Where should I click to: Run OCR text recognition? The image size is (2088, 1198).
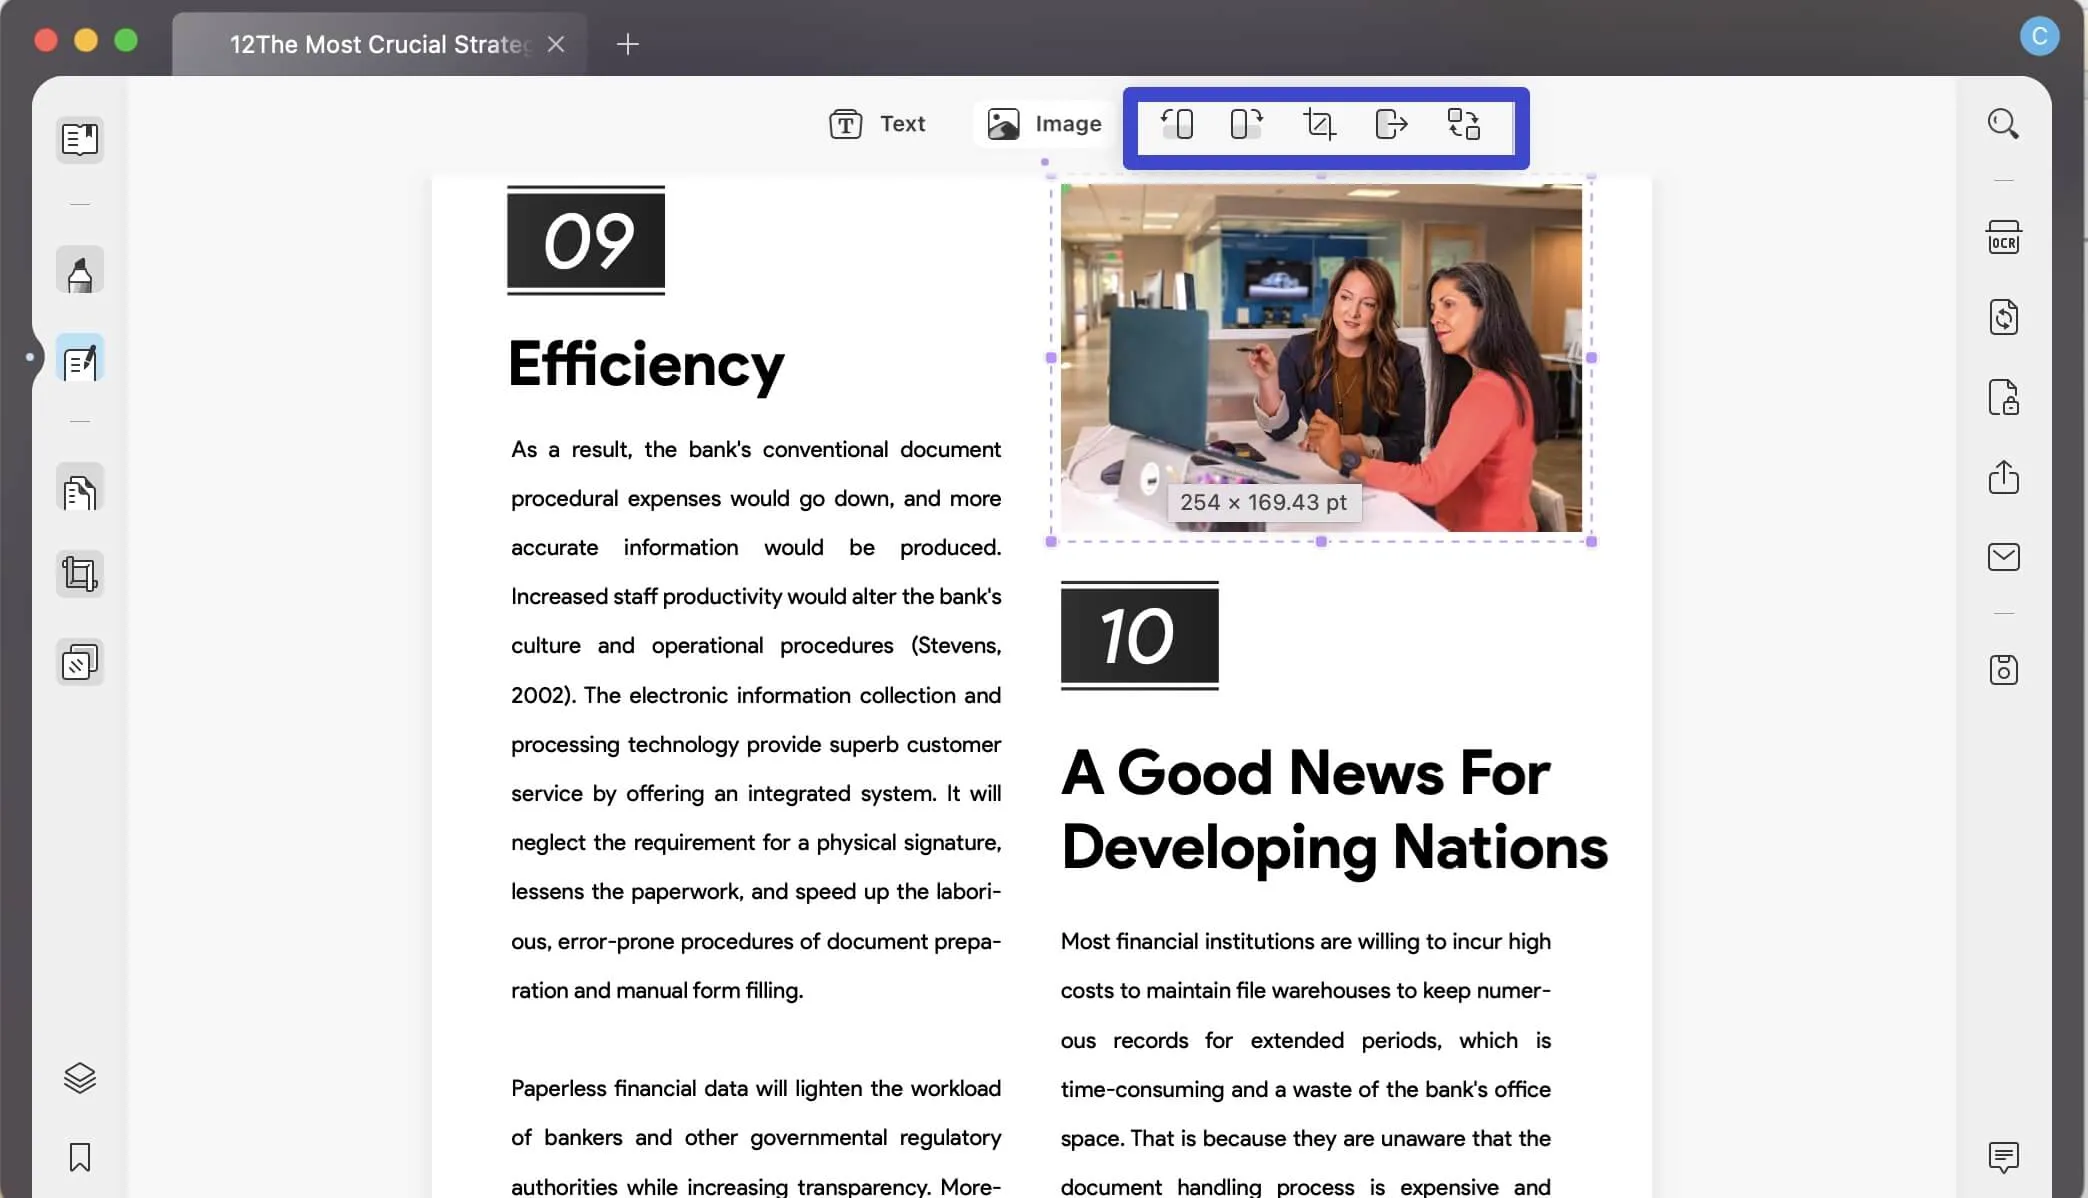coord(2003,237)
